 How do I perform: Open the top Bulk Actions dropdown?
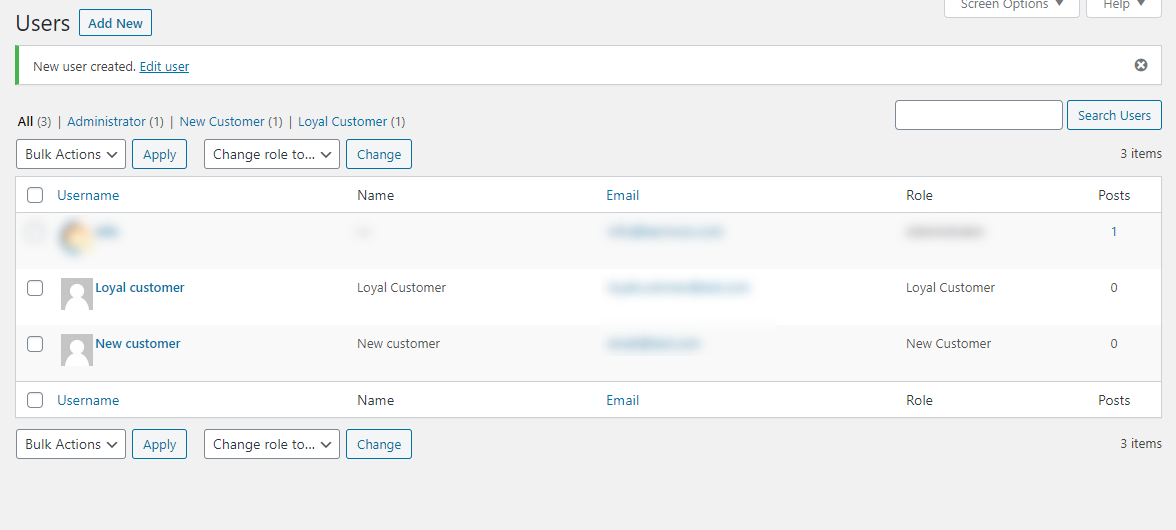tap(71, 154)
